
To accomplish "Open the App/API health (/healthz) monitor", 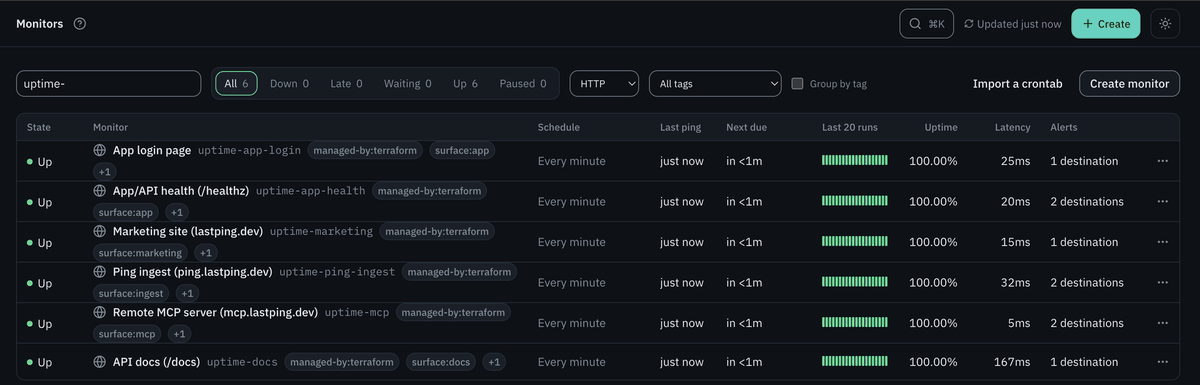I will click(181, 190).
